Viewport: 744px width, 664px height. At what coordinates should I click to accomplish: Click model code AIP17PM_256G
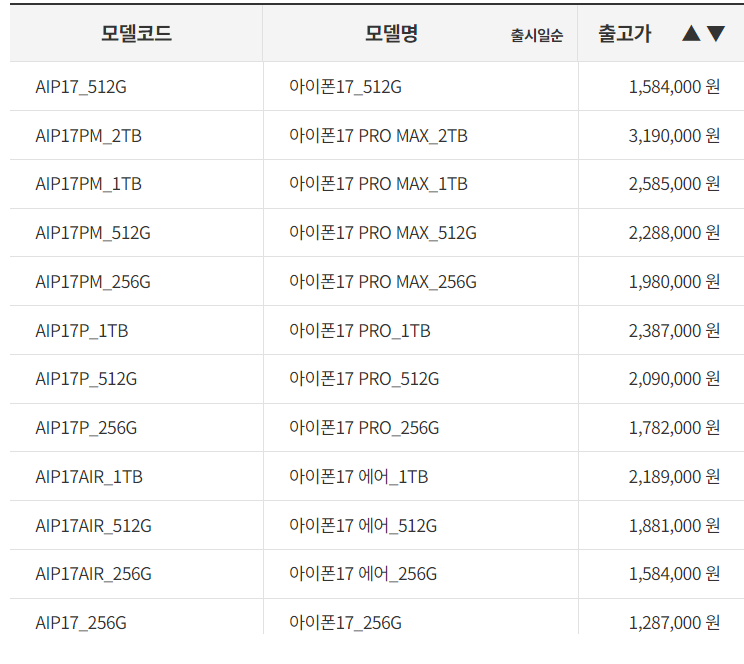[93, 282]
